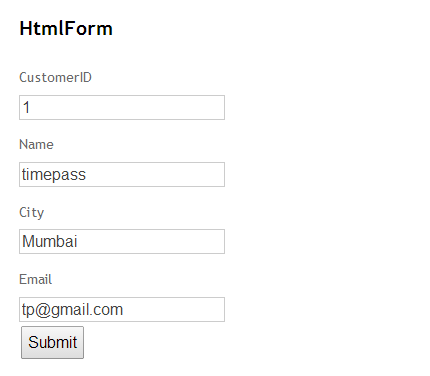Screen dimensions: 430x376
Task: Submit the customer form
Action: [x=52, y=342]
